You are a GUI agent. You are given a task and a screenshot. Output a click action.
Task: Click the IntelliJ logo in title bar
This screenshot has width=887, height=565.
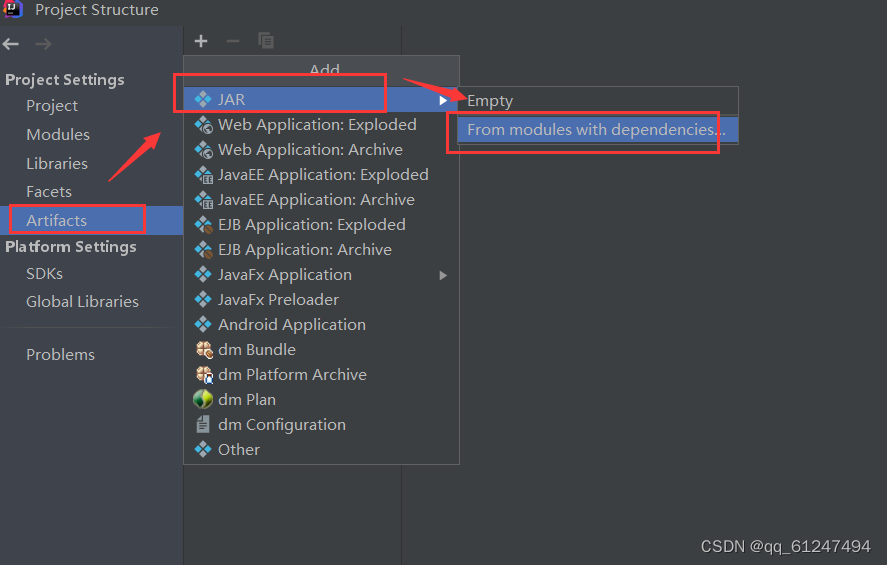tap(12, 9)
